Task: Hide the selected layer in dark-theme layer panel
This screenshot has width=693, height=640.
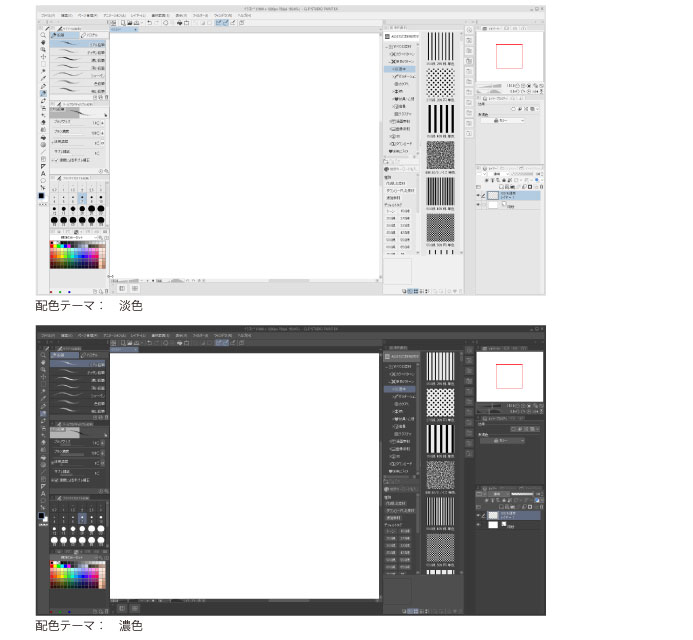Action: coord(478,515)
